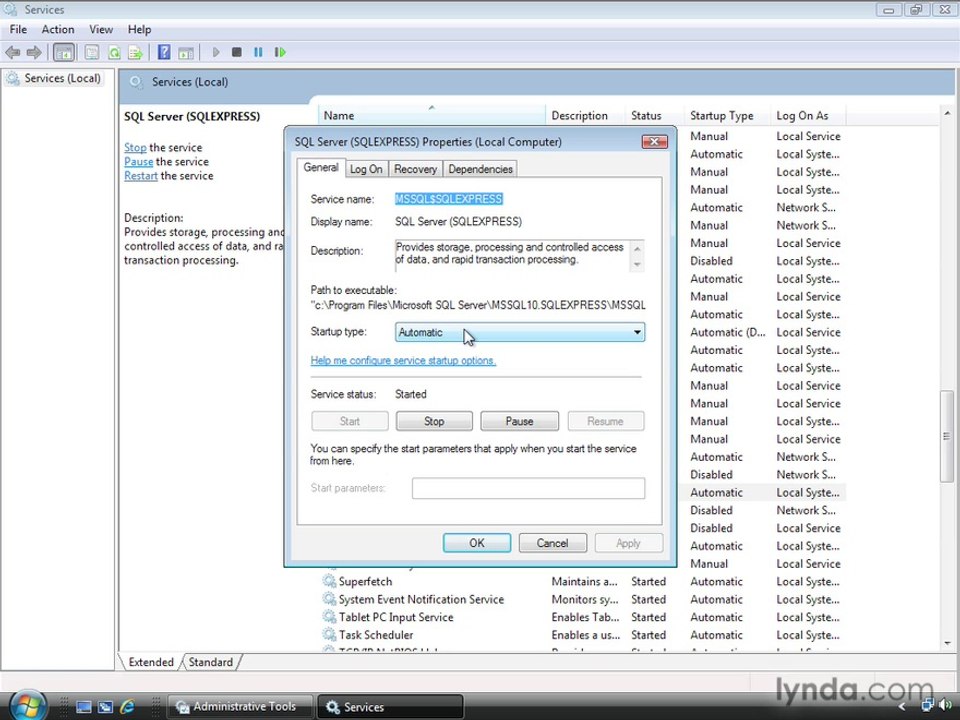Expand hidden tray icons with the arrow

pyautogui.click(x=901, y=707)
